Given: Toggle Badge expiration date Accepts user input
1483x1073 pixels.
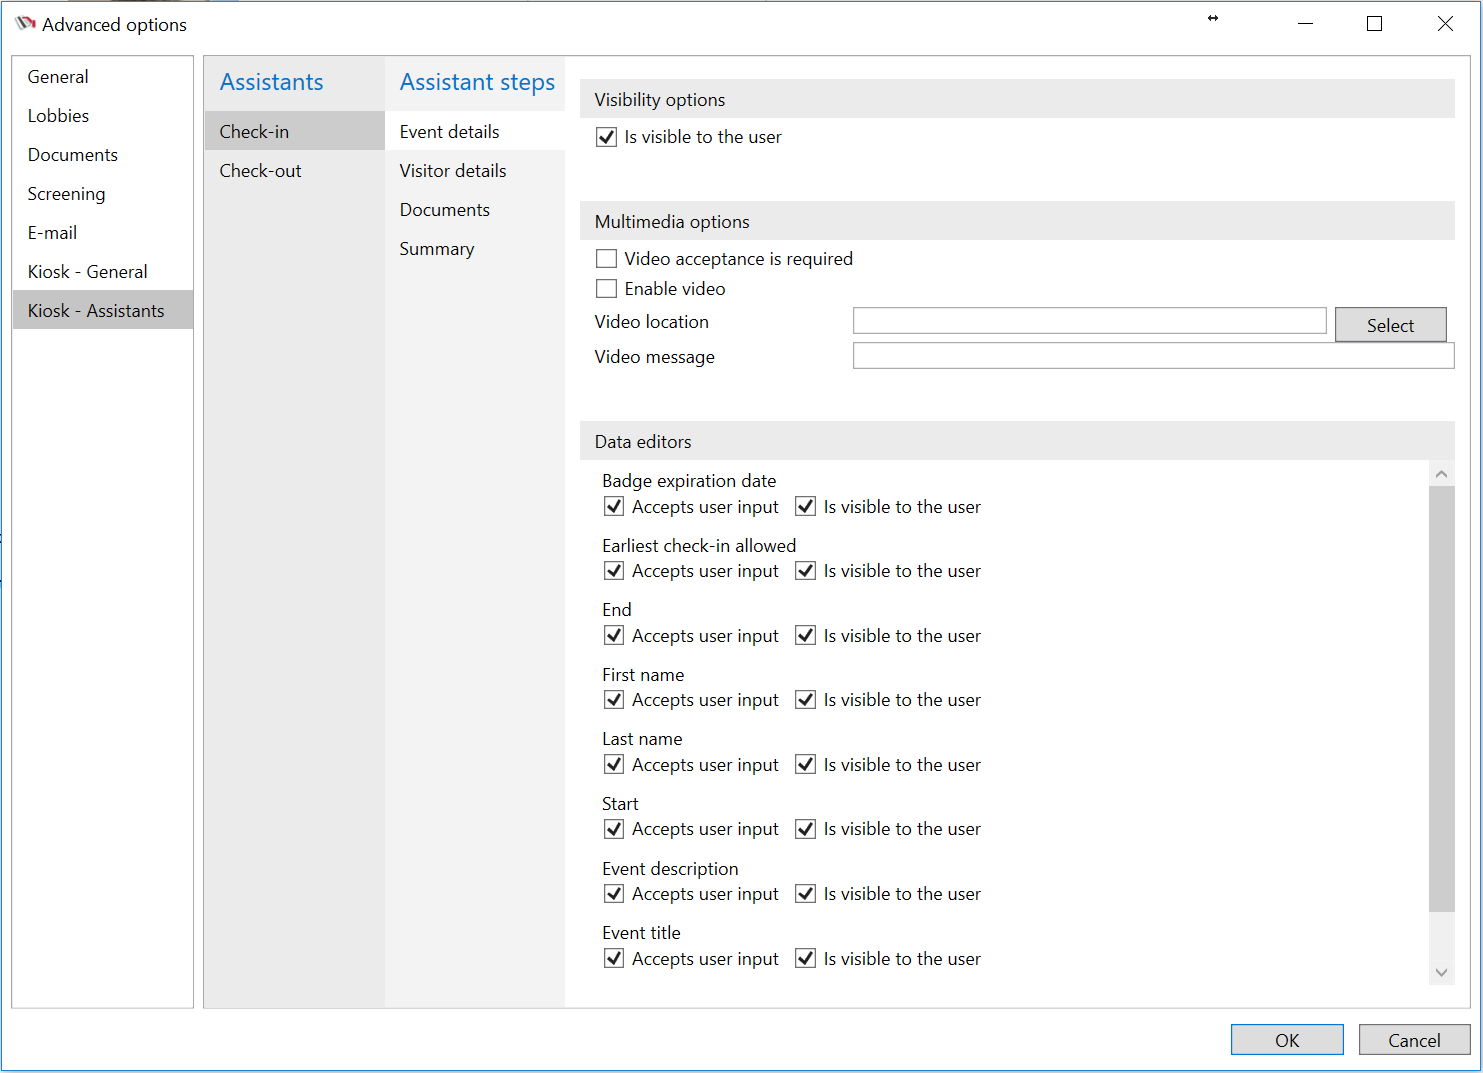Looking at the screenshot, I should coord(614,507).
